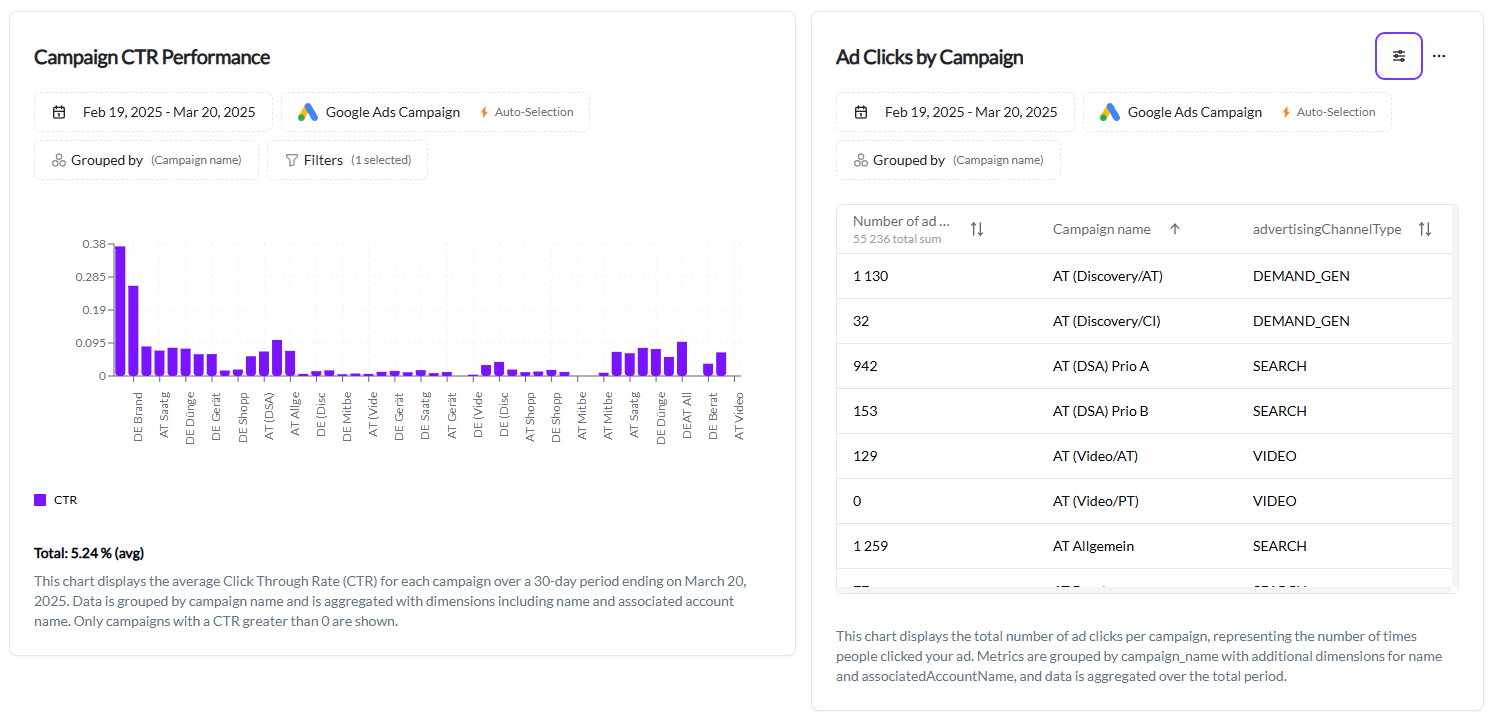Image resolution: width=1500 pixels, height=719 pixels.
Task: Click the tallest DE Brand bar
Action: coord(120,310)
